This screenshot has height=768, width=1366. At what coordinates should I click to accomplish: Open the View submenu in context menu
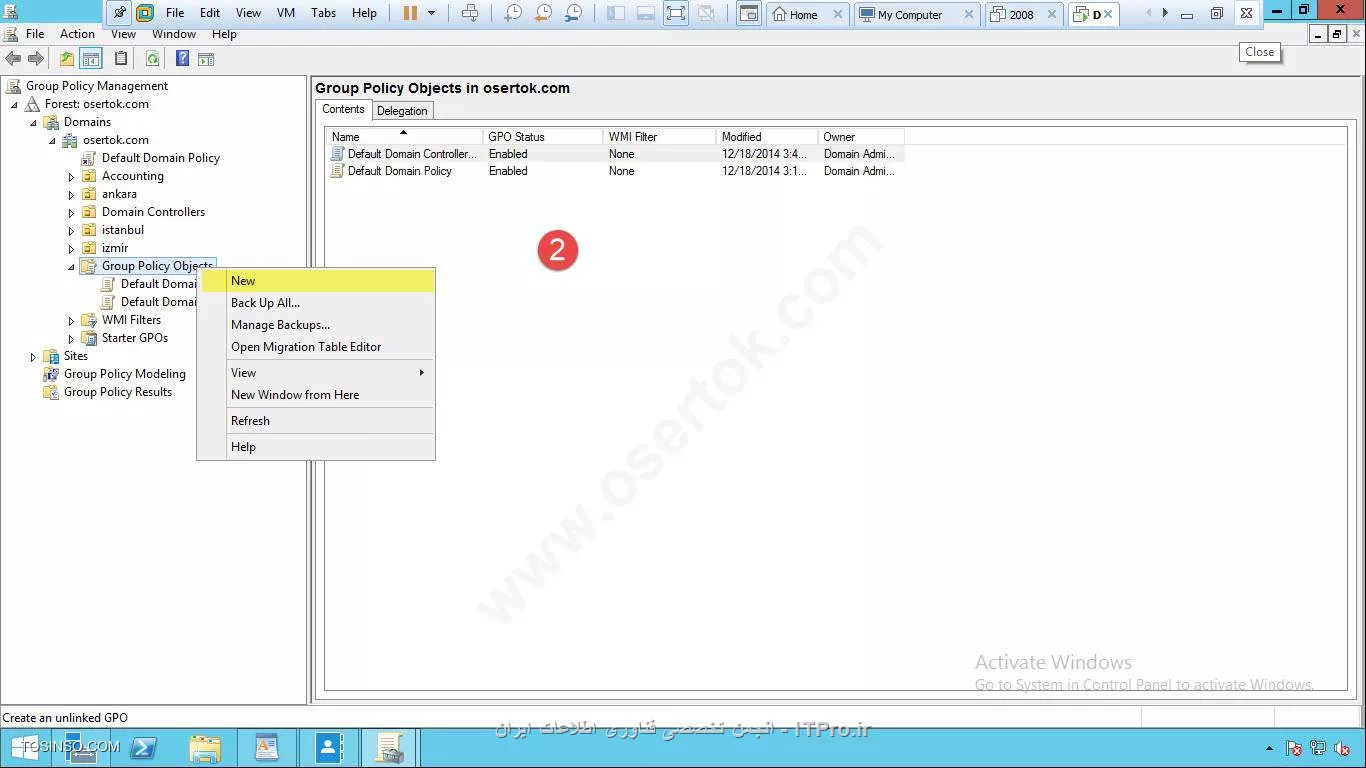pos(317,373)
